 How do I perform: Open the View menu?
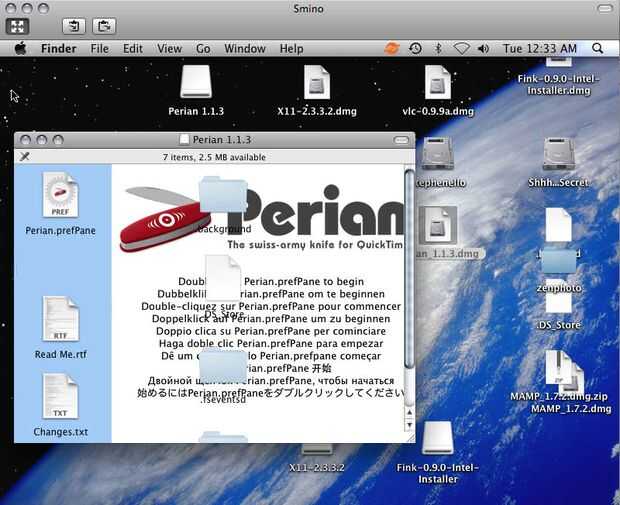pyautogui.click(x=169, y=49)
